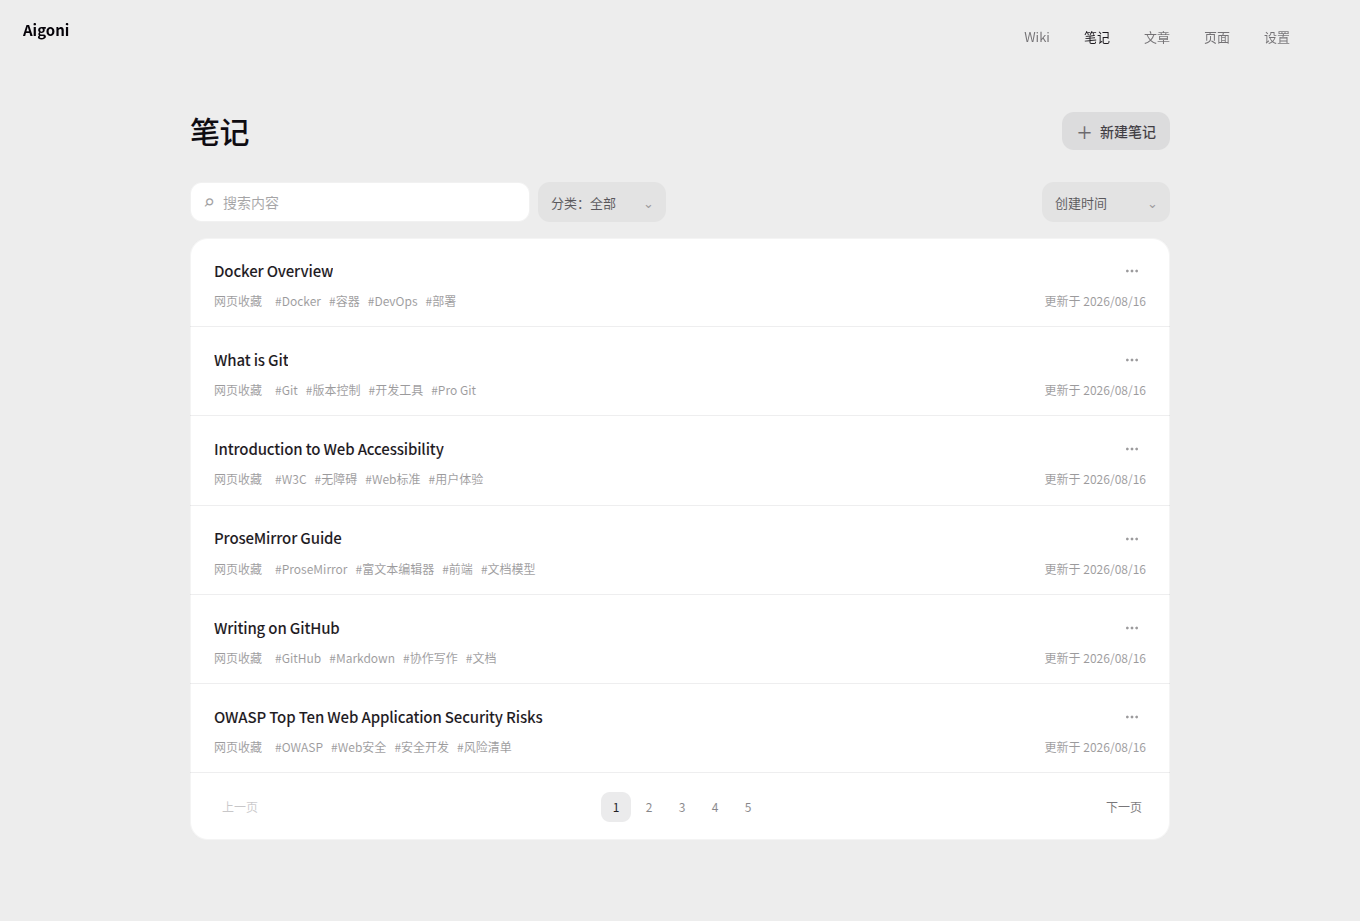The height and width of the screenshot is (921, 1360).
Task: Click the #OWASP tag
Action: [x=299, y=747]
